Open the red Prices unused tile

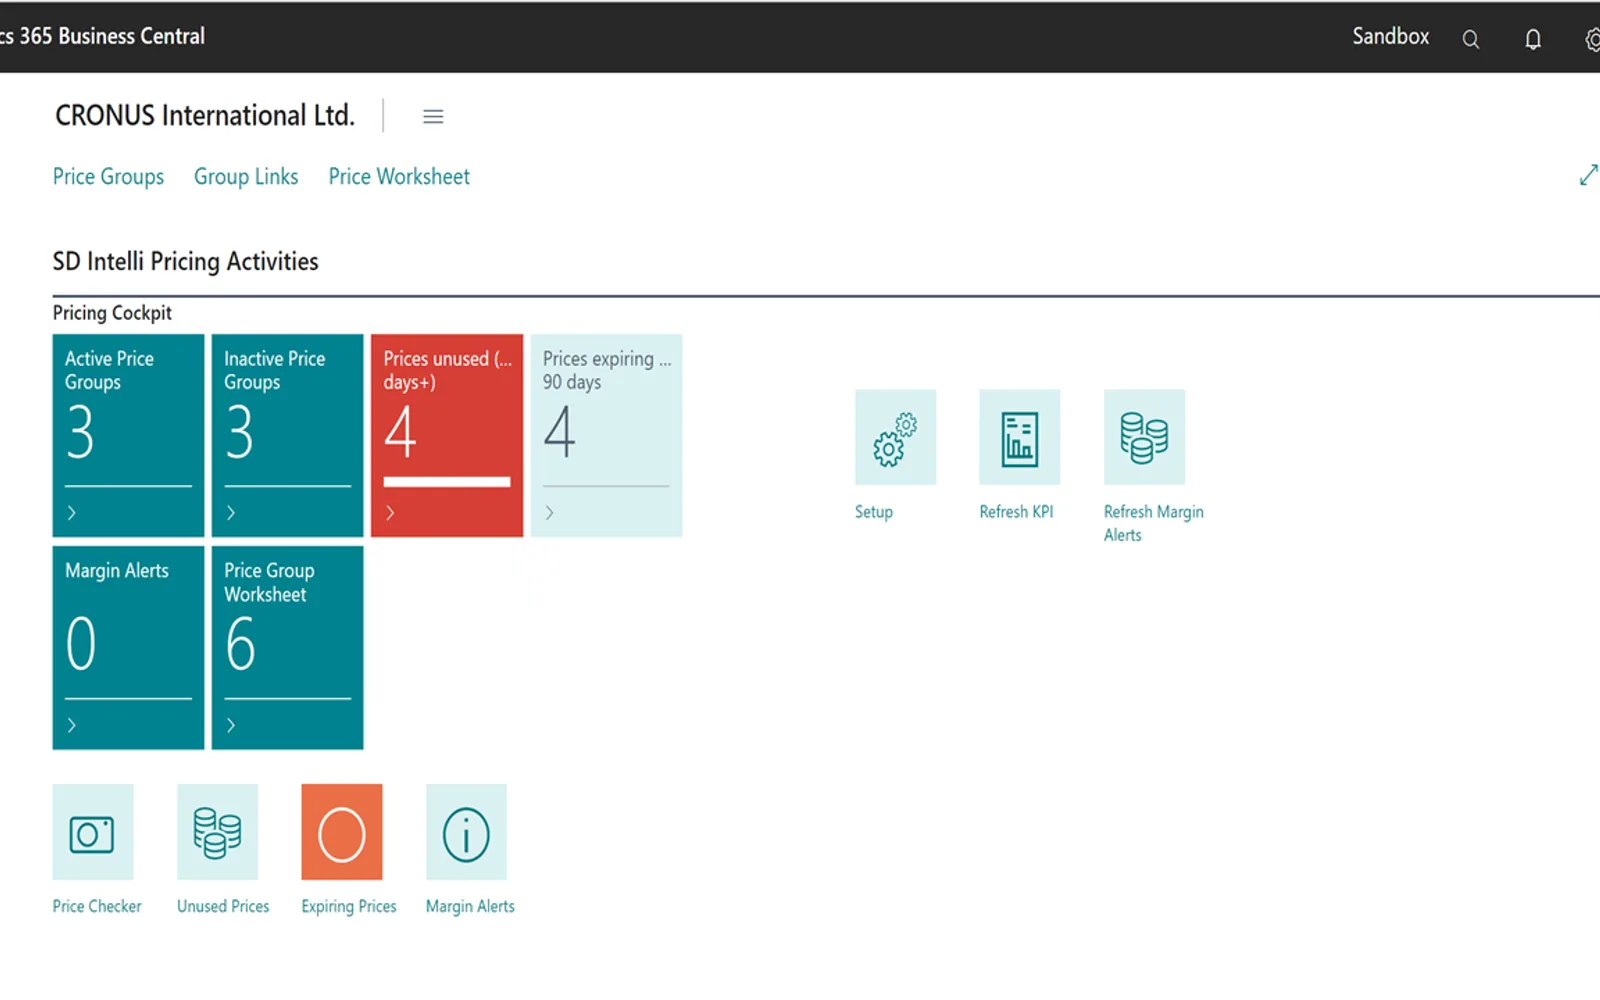click(447, 435)
